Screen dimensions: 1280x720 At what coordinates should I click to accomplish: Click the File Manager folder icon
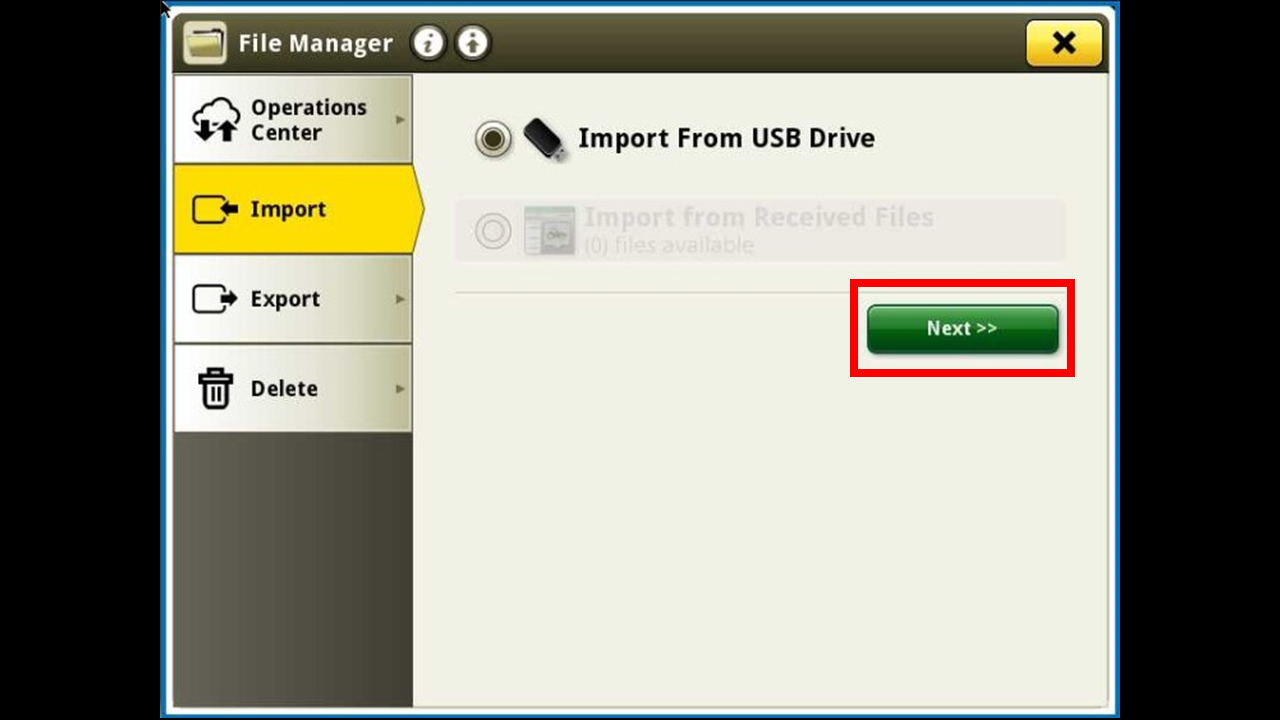[205, 43]
